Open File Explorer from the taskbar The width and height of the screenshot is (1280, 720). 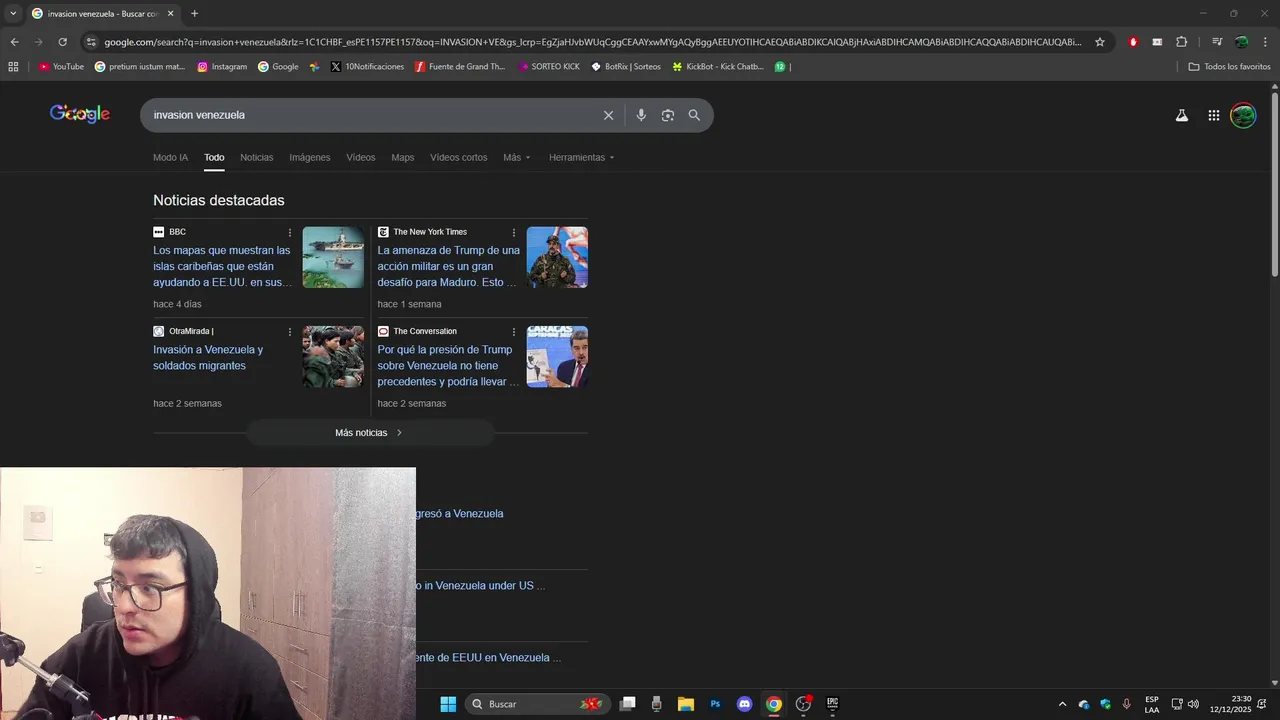coord(686,704)
